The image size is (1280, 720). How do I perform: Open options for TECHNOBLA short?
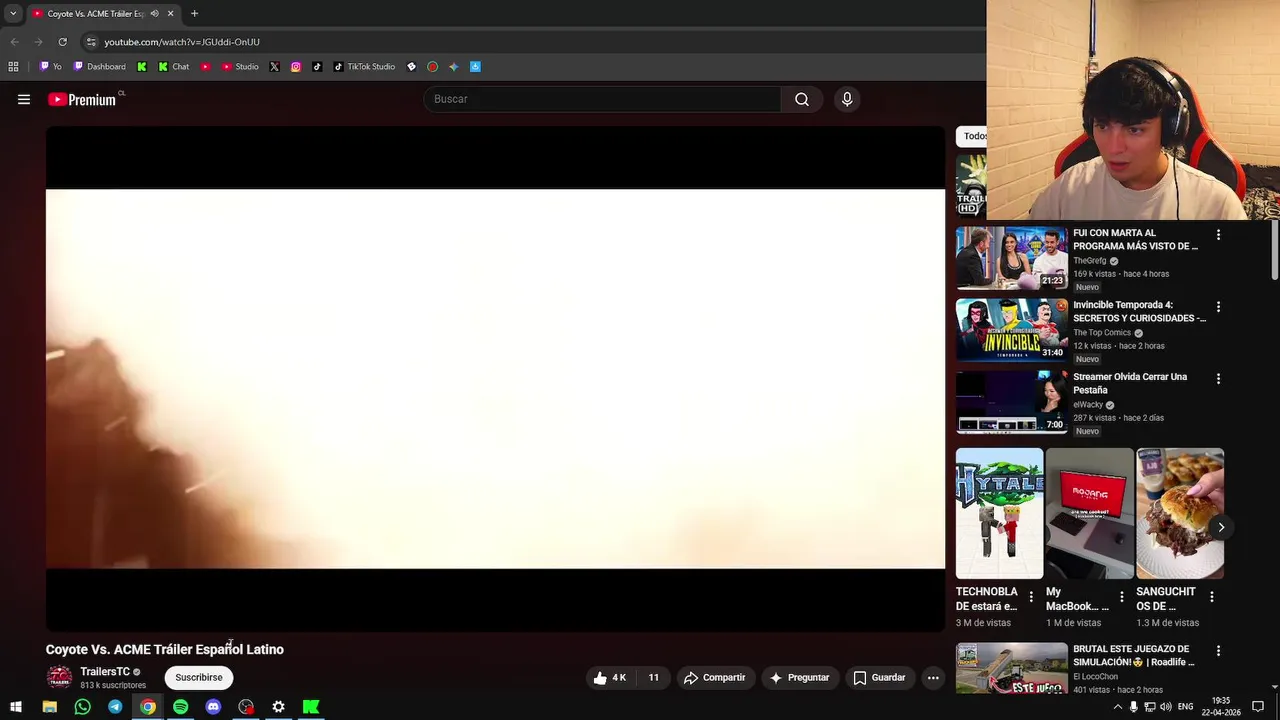[x=1031, y=597]
